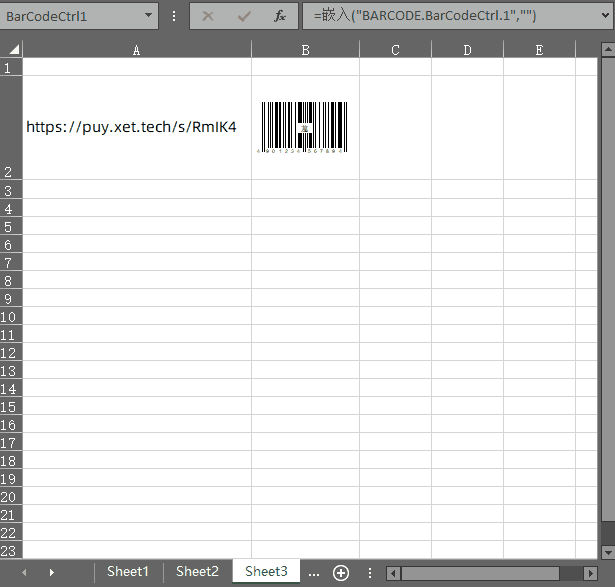The image size is (615, 587).
Task: Expand the formula bar chevron
Action: 606,15
